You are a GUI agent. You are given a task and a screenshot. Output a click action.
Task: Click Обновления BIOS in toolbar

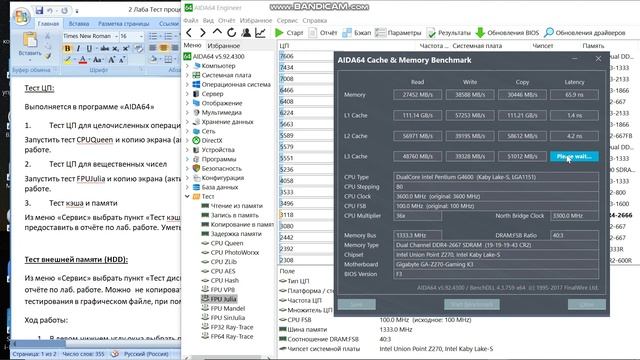[x=507, y=33]
